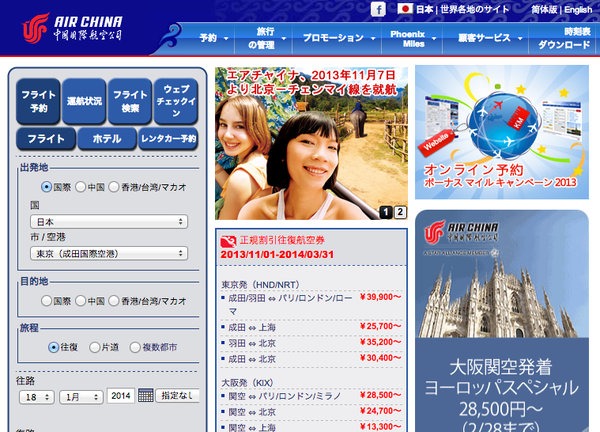600x432 pixels.
Task: Show banner slide 2
Action: pos(400,212)
